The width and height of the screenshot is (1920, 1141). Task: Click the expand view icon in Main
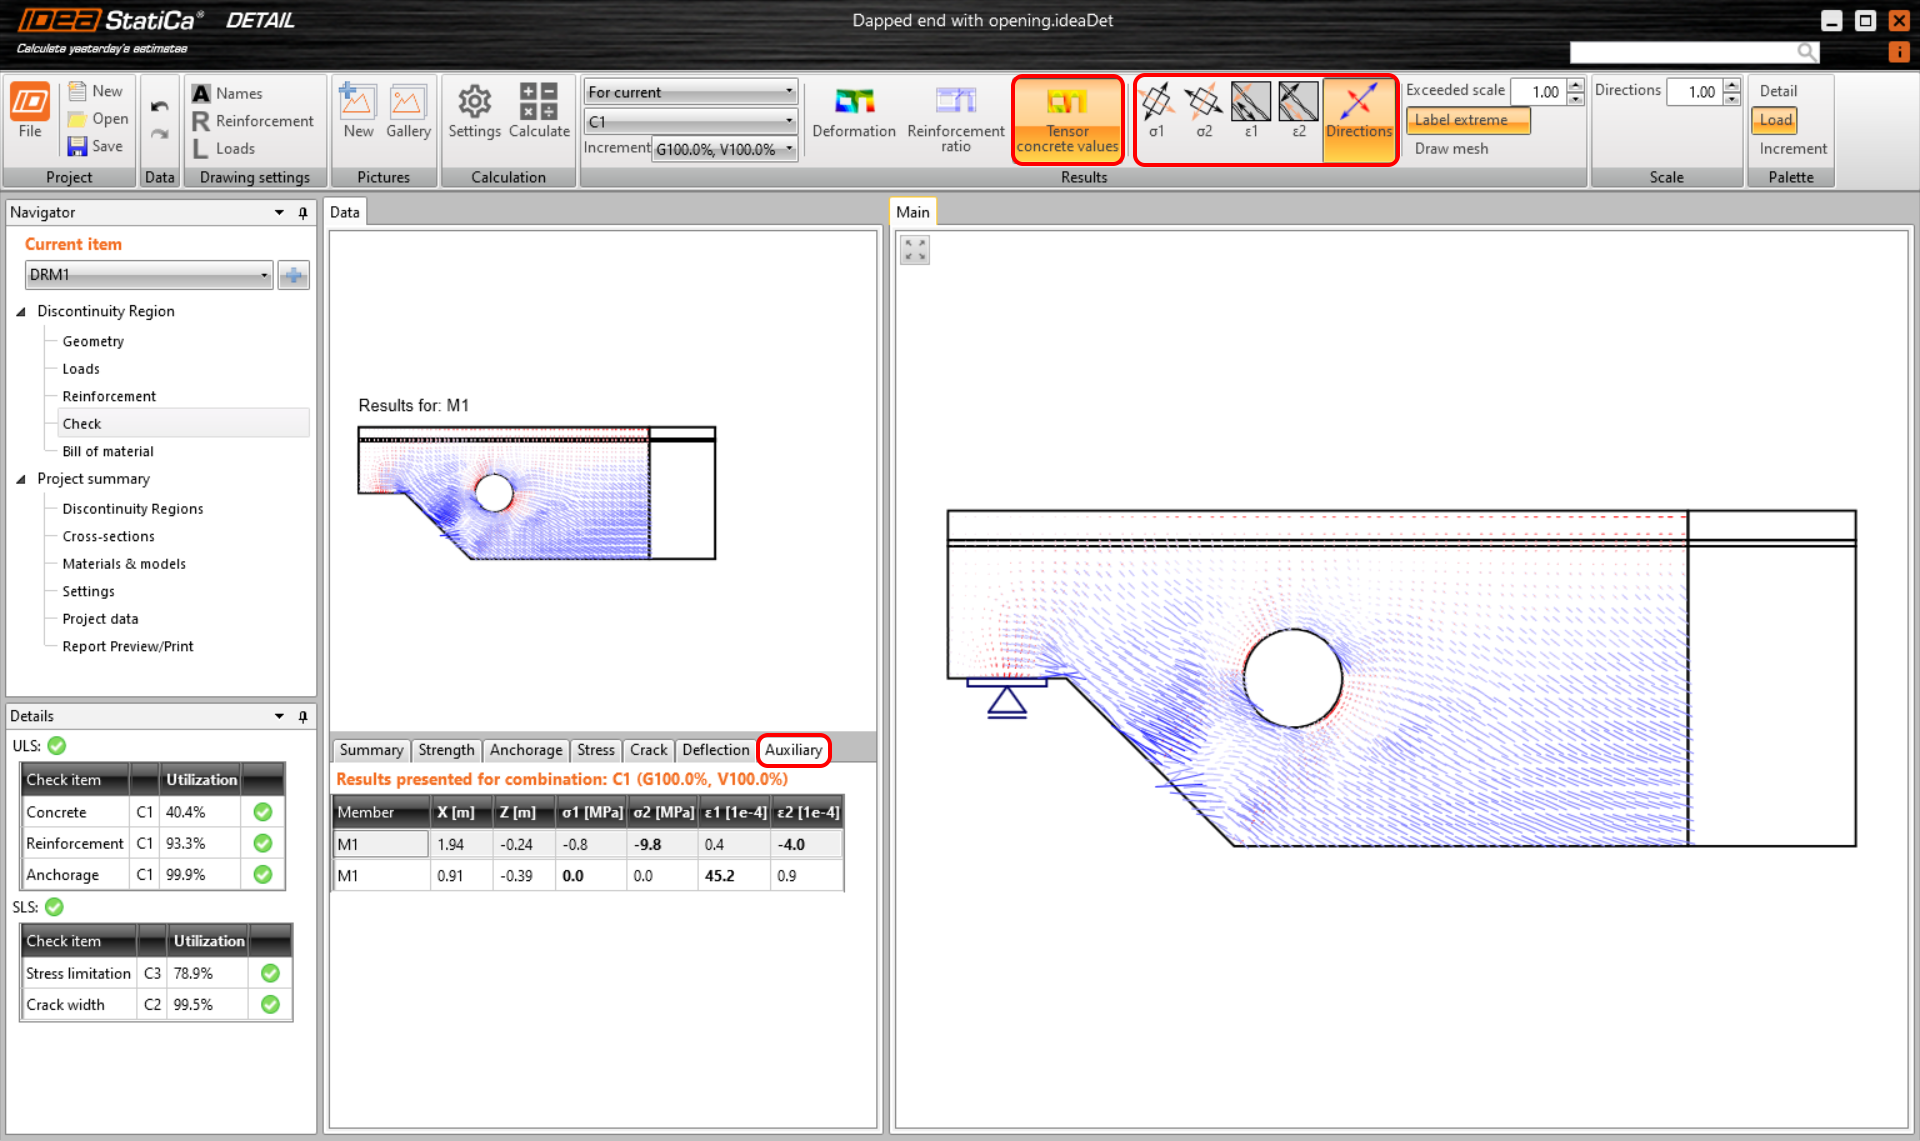(x=914, y=250)
